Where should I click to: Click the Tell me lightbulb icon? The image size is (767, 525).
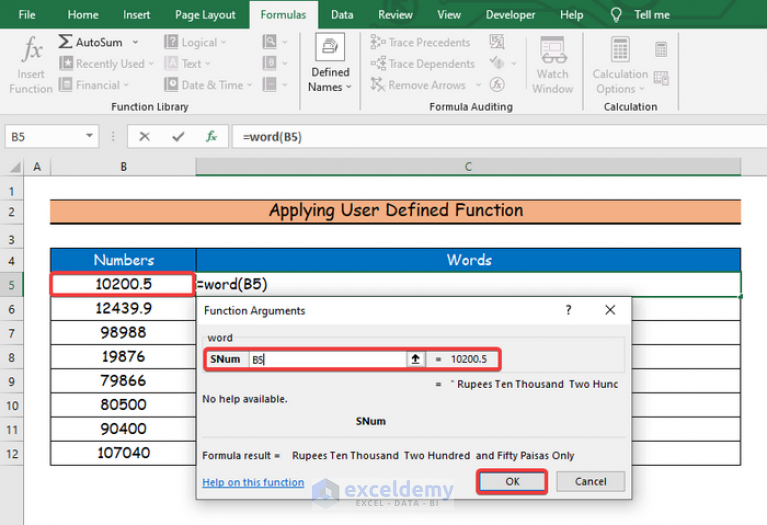[x=617, y=15]
